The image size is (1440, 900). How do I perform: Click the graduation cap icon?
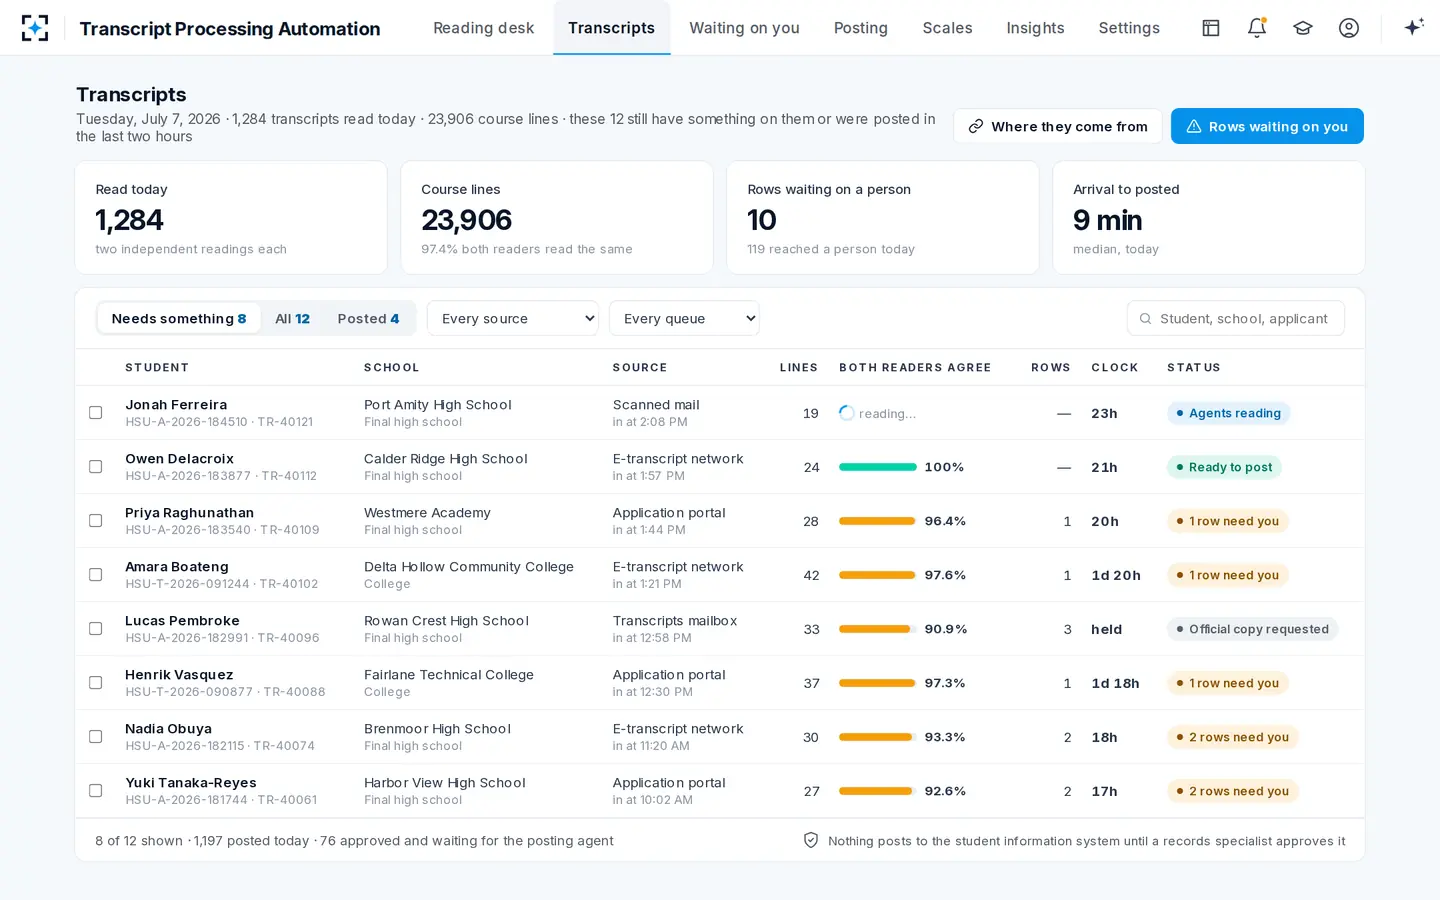(1303, 28)
